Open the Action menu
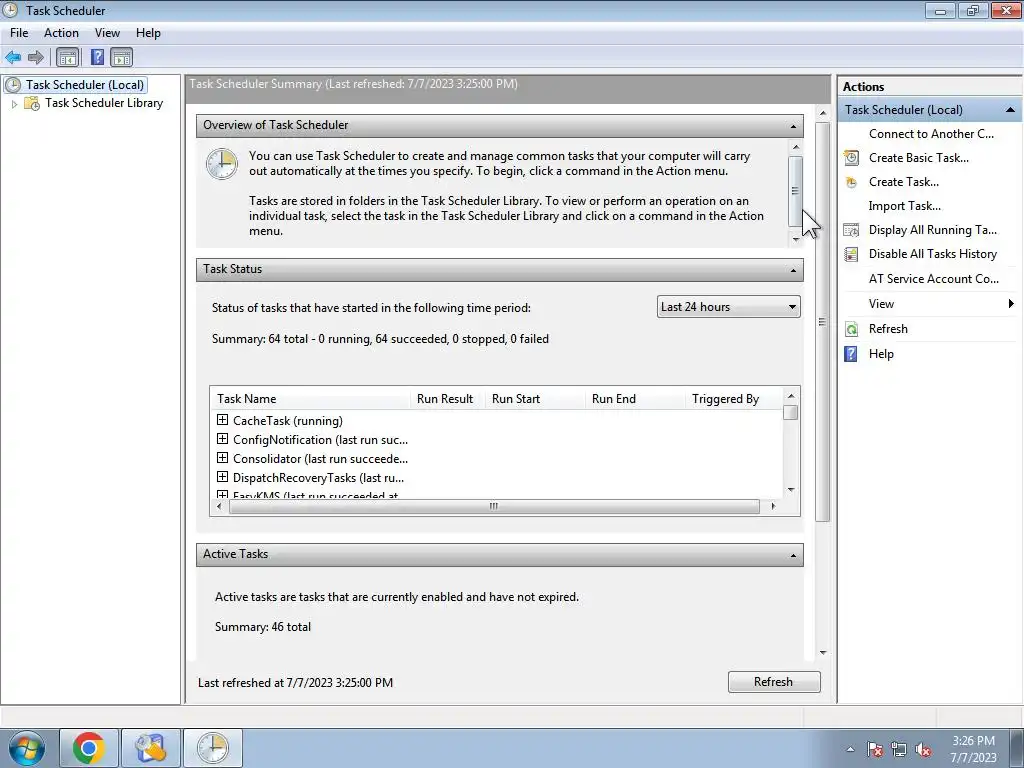This screenshot has width=1024, height=768. pyautogui.click(x=61, y=33)
